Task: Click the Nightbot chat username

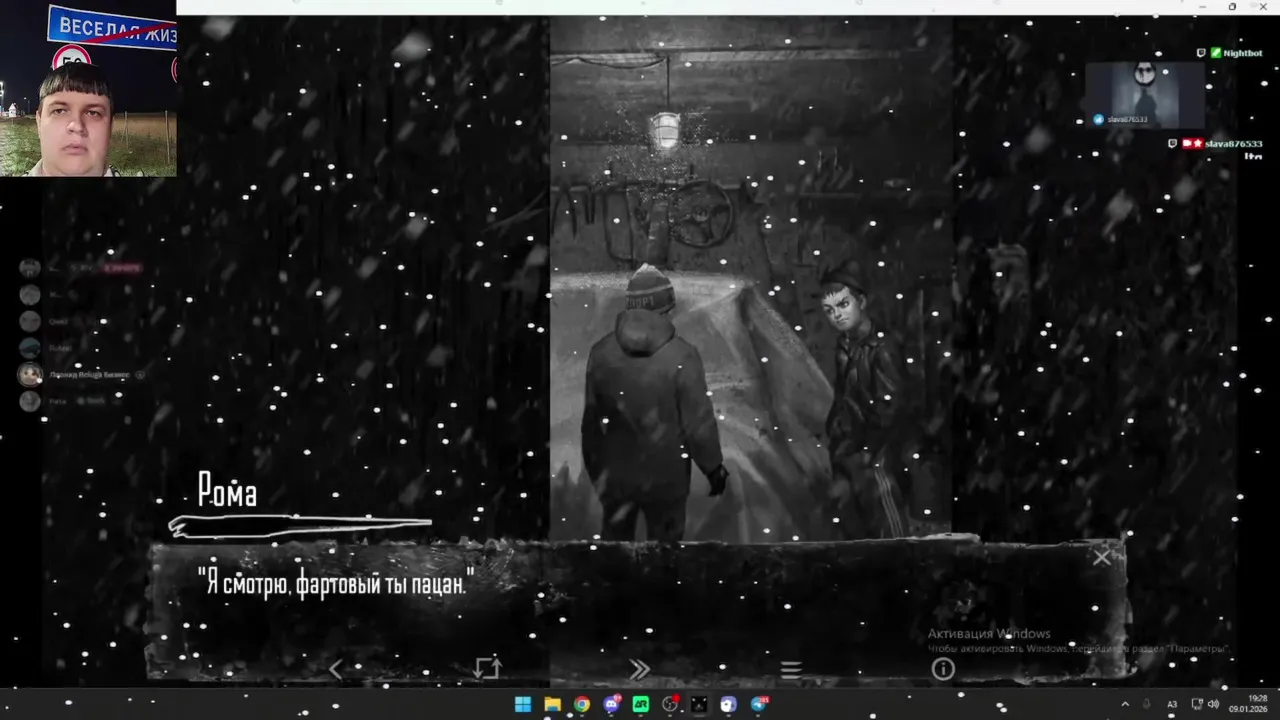Action: click(x=1242, y=53)
